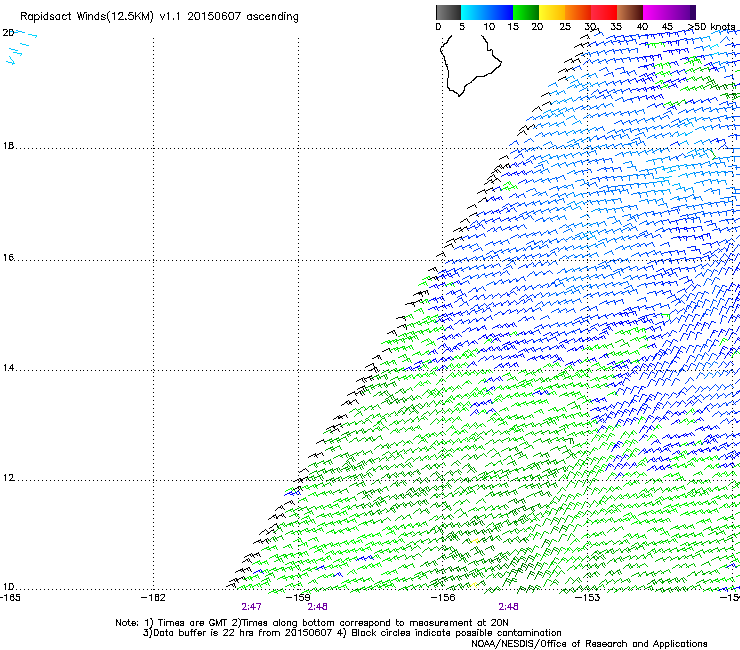Image resolution: width=740 pixels, height=650 pixels.
Task: Click the '5' legend scale label
Action: 462,27
